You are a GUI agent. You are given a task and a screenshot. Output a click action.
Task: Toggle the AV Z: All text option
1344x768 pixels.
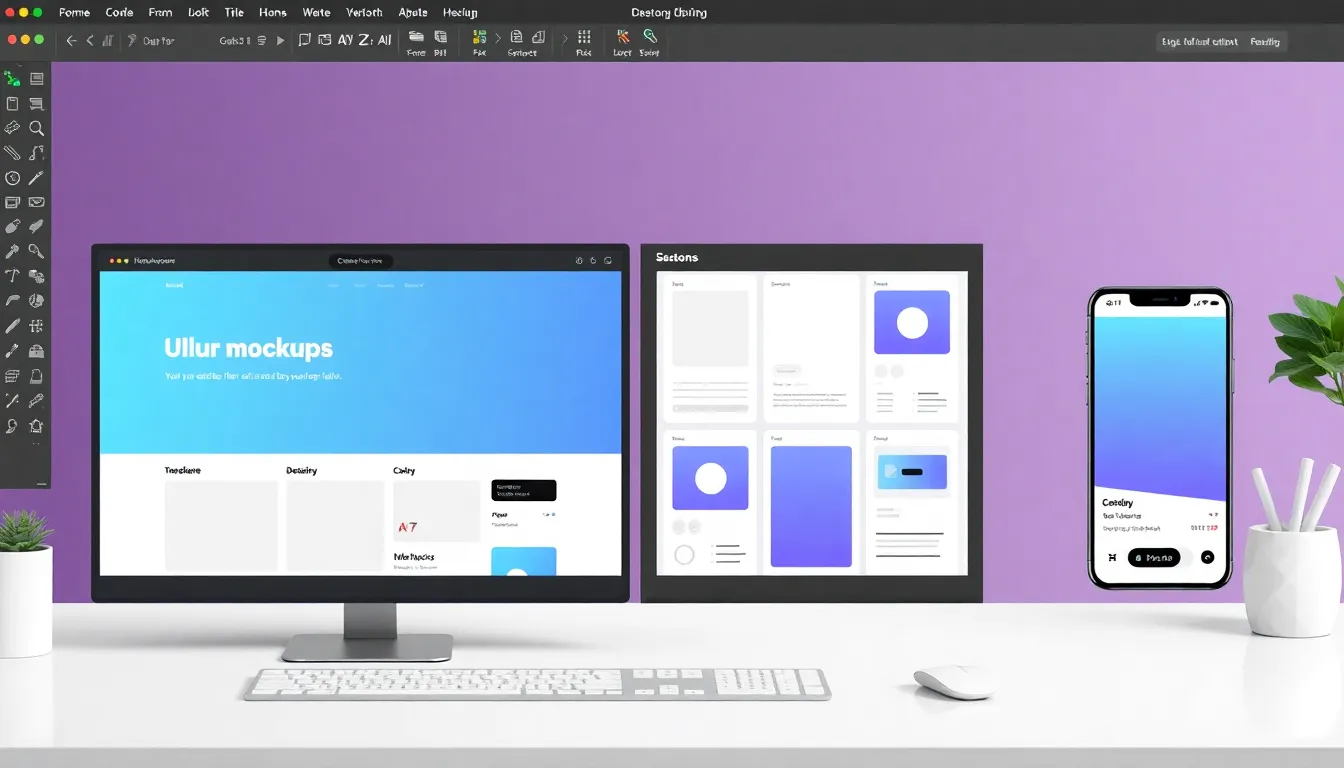[365, 39]
